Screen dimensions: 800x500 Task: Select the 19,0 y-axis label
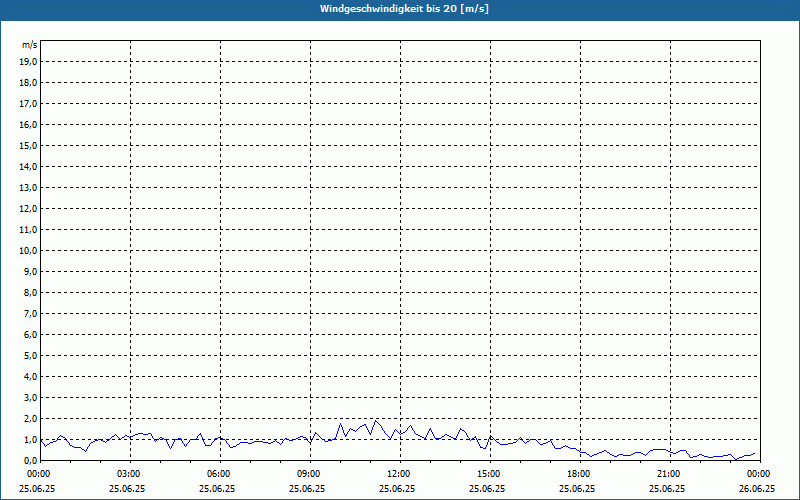pyautogui.click(x=28, y=61)
